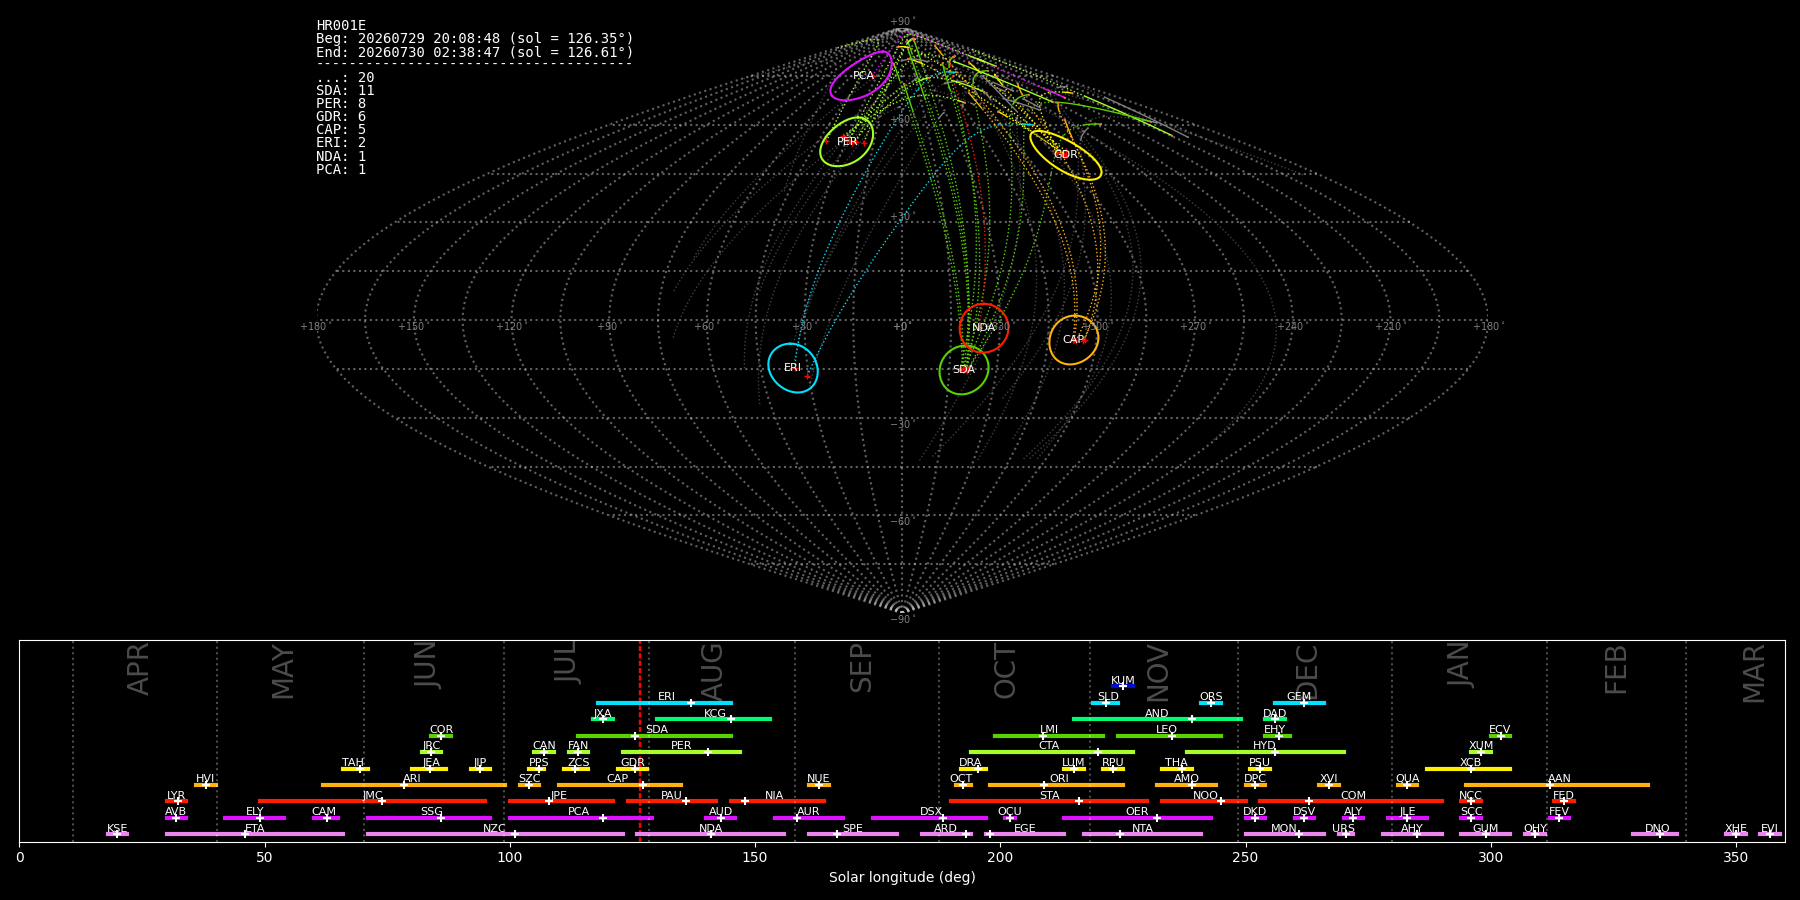
Task: Click the orange CAP radiant circle on map
Action: point(1074,340)
